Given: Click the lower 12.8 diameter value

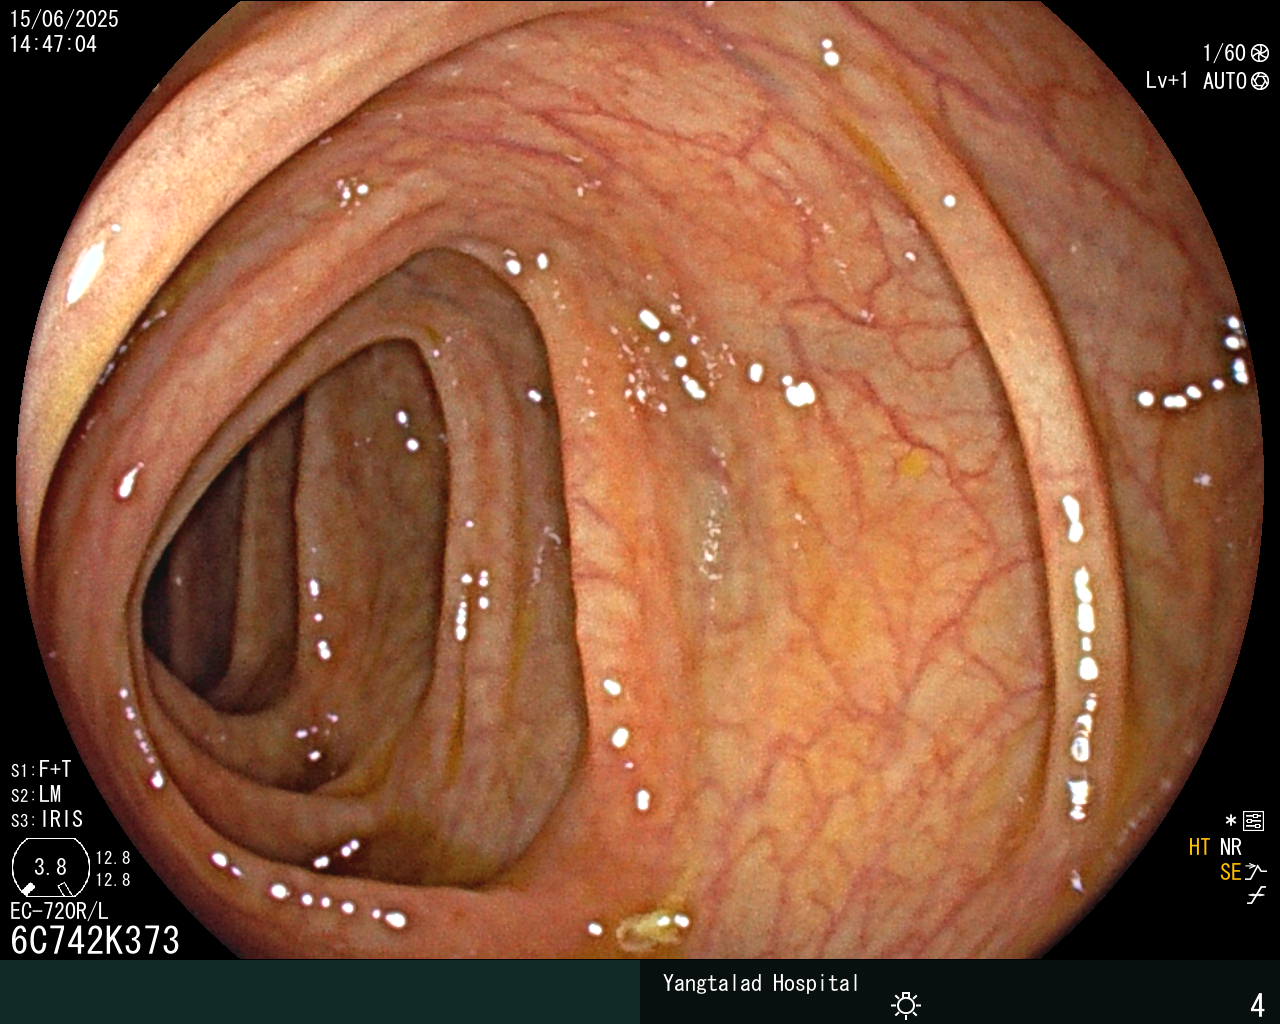Looking at the screenshot, I should [113, 880].
